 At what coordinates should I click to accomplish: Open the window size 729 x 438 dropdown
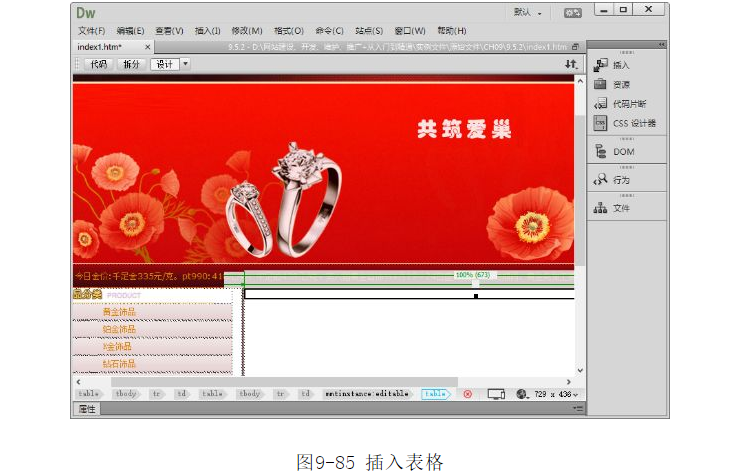tap(552, 394)
